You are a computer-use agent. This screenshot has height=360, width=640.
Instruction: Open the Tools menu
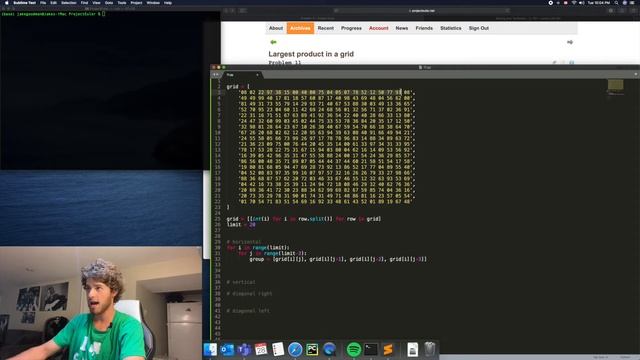click(x=122, y=3)
